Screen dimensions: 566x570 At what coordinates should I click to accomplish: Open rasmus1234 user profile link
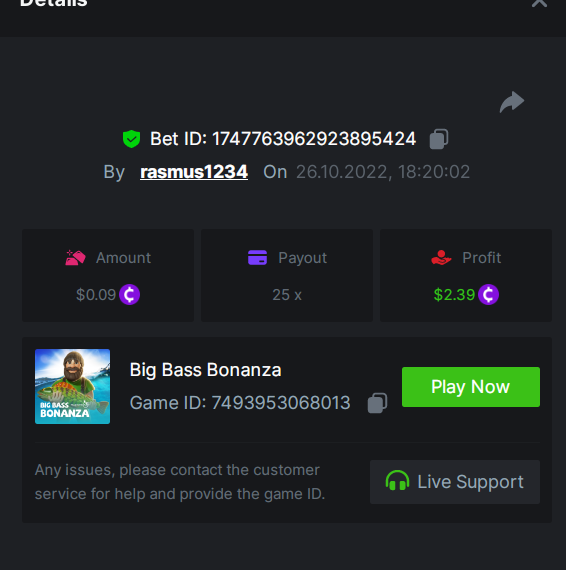tap(194, 172)
